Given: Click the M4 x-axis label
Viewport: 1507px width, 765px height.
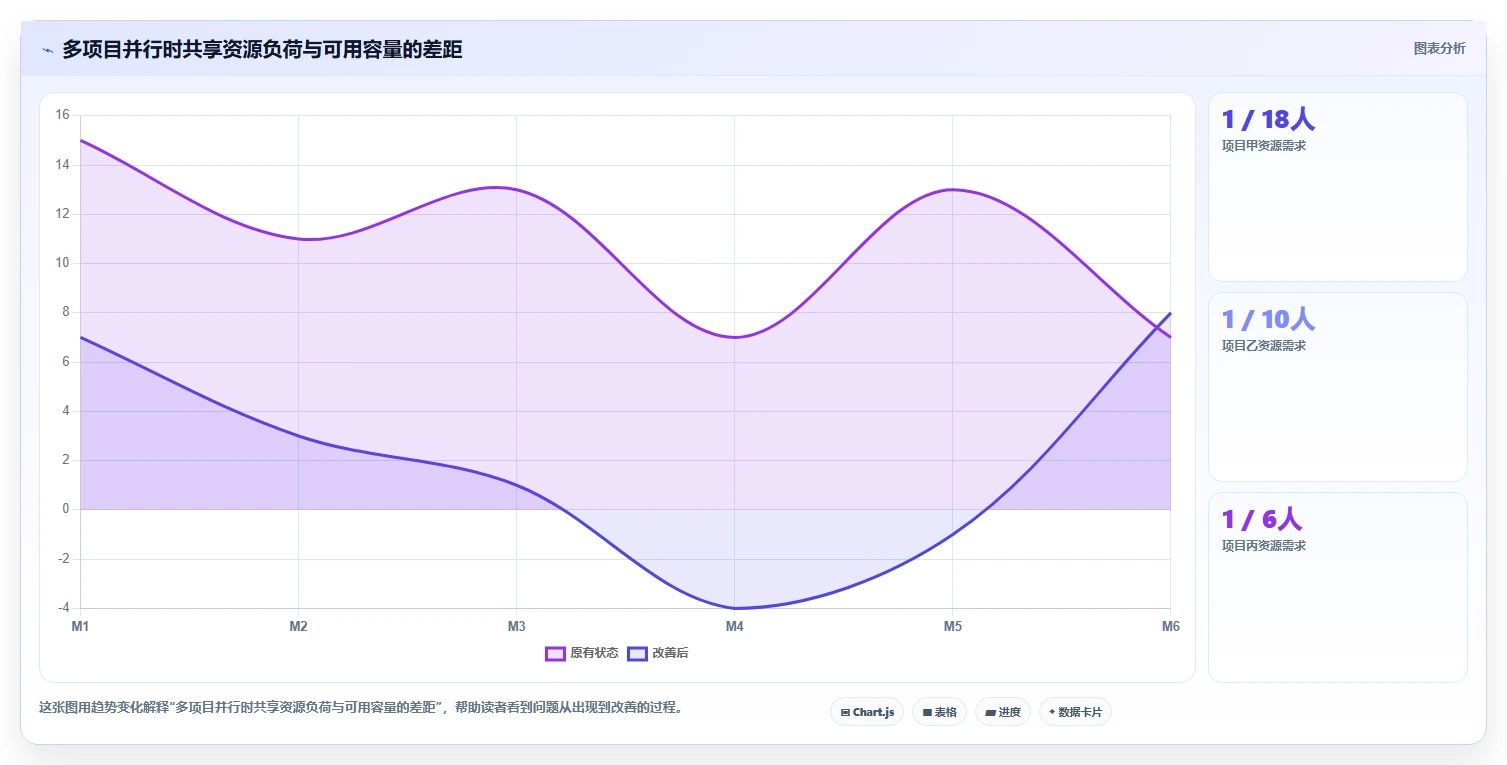Looking at the screenshot, I should [734, 627].
